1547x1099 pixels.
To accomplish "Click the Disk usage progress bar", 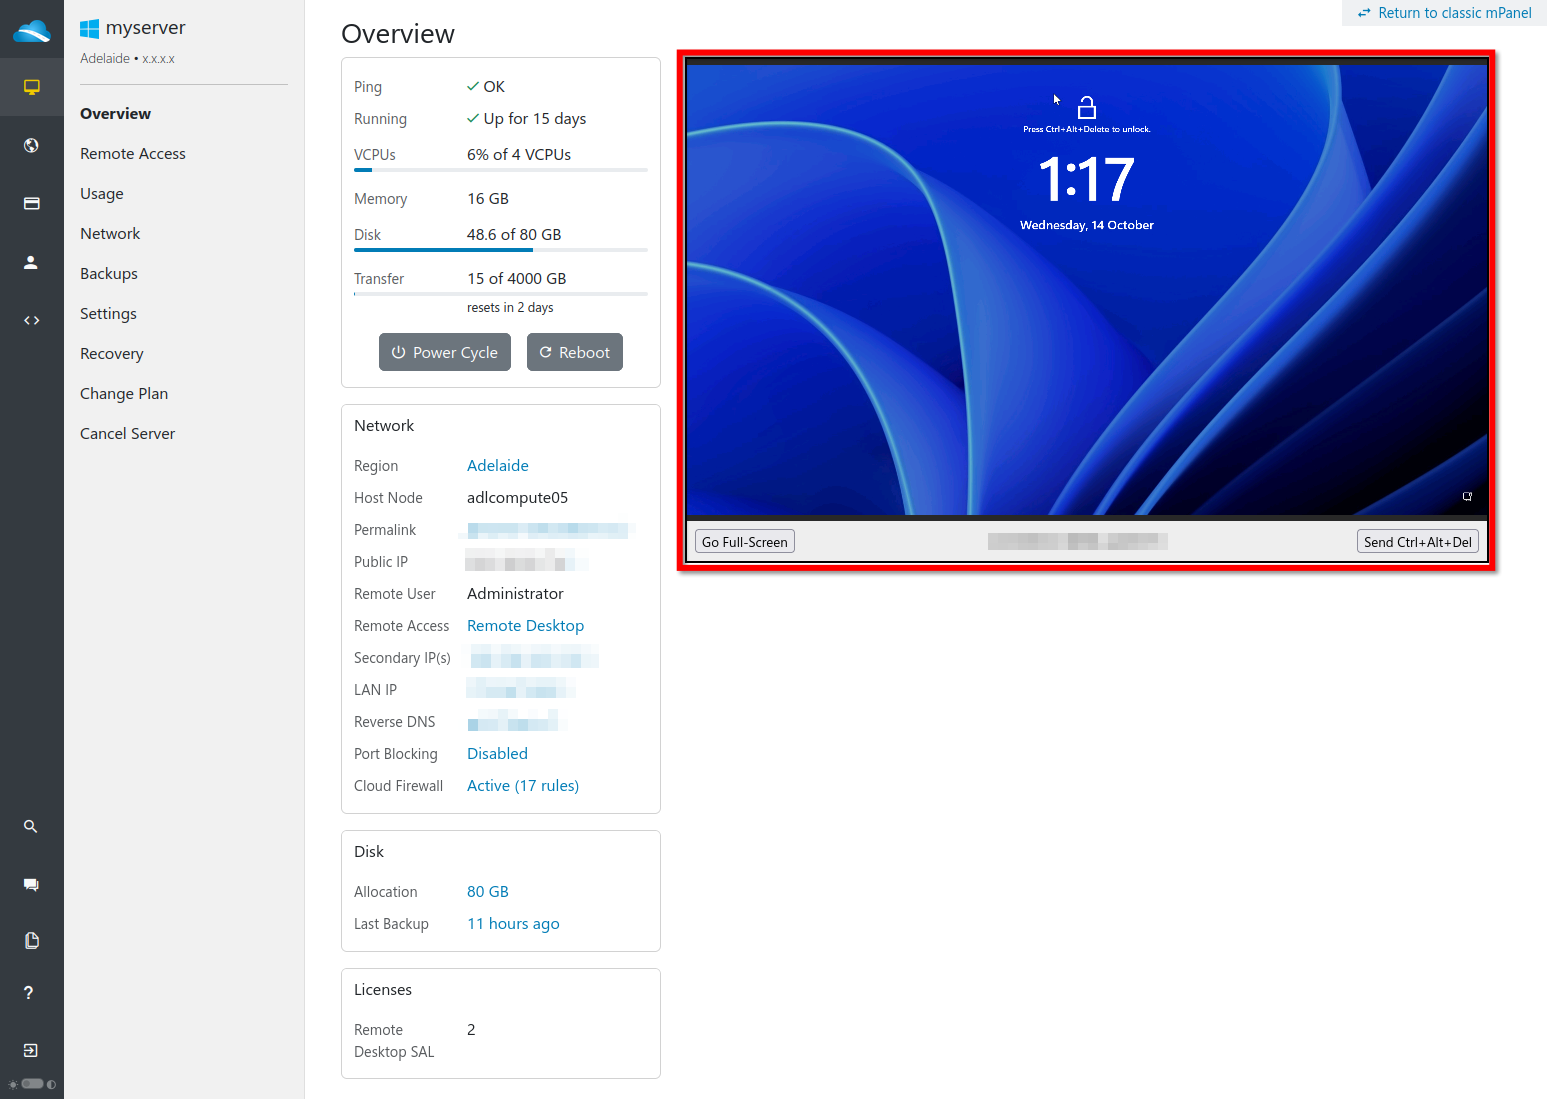I will click(x=501, y=250).
